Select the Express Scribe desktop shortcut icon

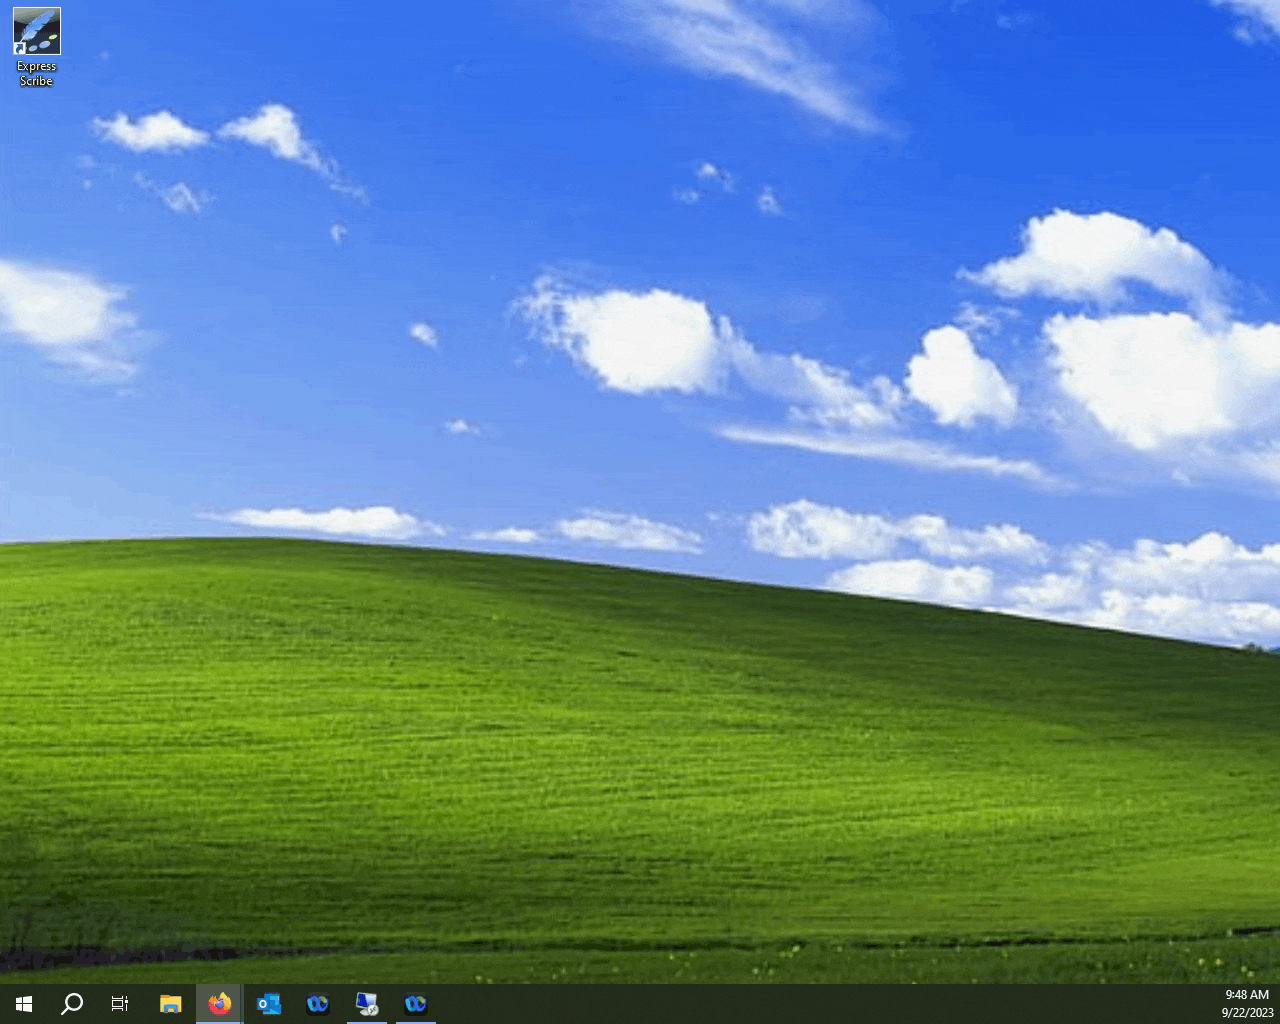[37, 31]
